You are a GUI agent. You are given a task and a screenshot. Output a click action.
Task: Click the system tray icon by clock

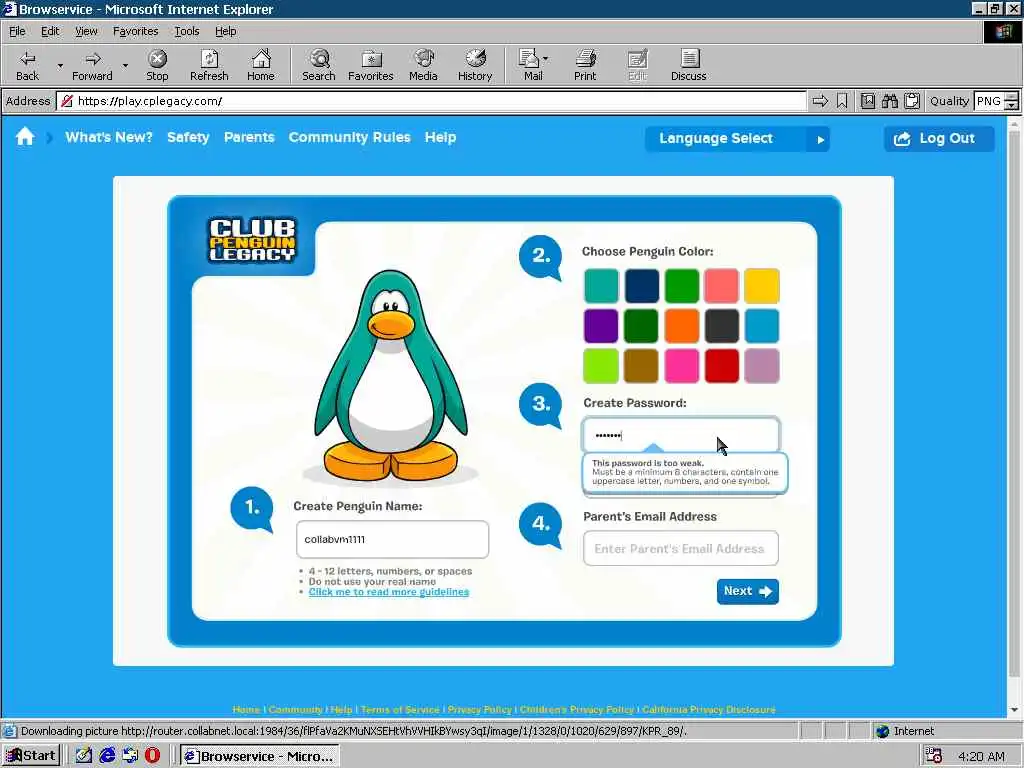coord(934,756)
